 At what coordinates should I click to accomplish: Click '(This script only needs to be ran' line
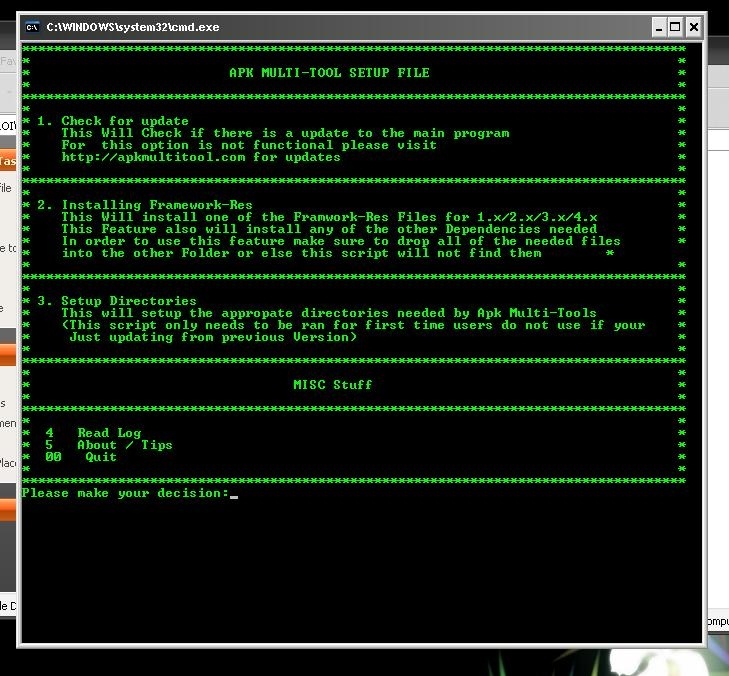353,325
